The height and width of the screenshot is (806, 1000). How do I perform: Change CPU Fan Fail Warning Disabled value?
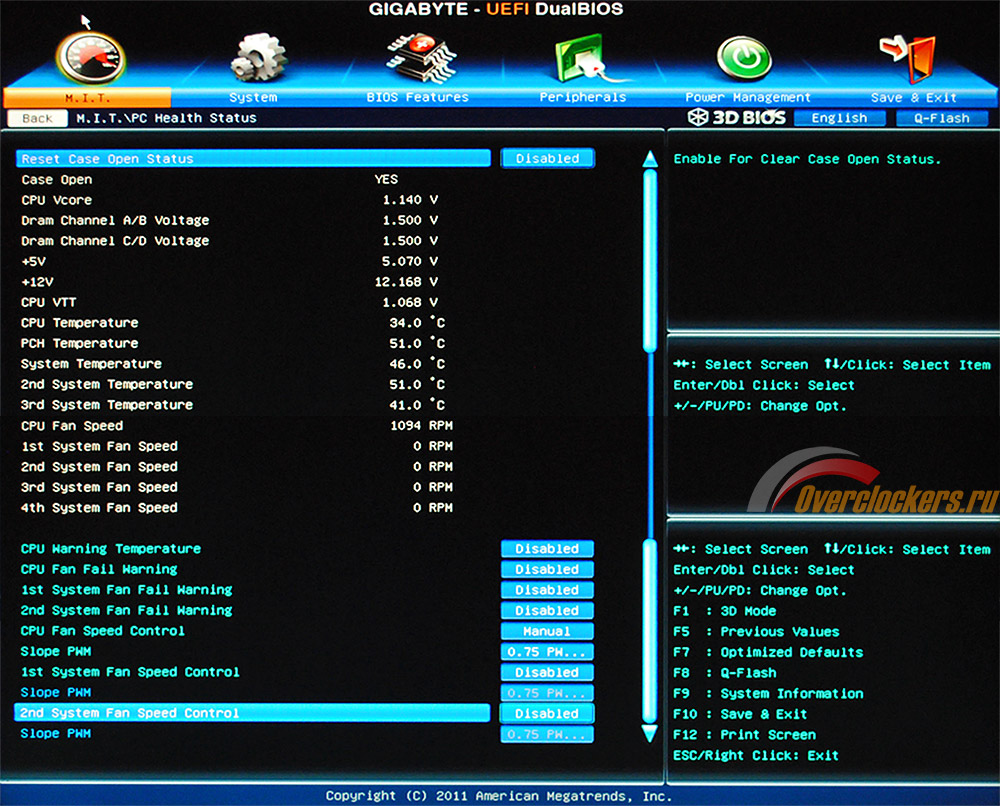[547, 569]
